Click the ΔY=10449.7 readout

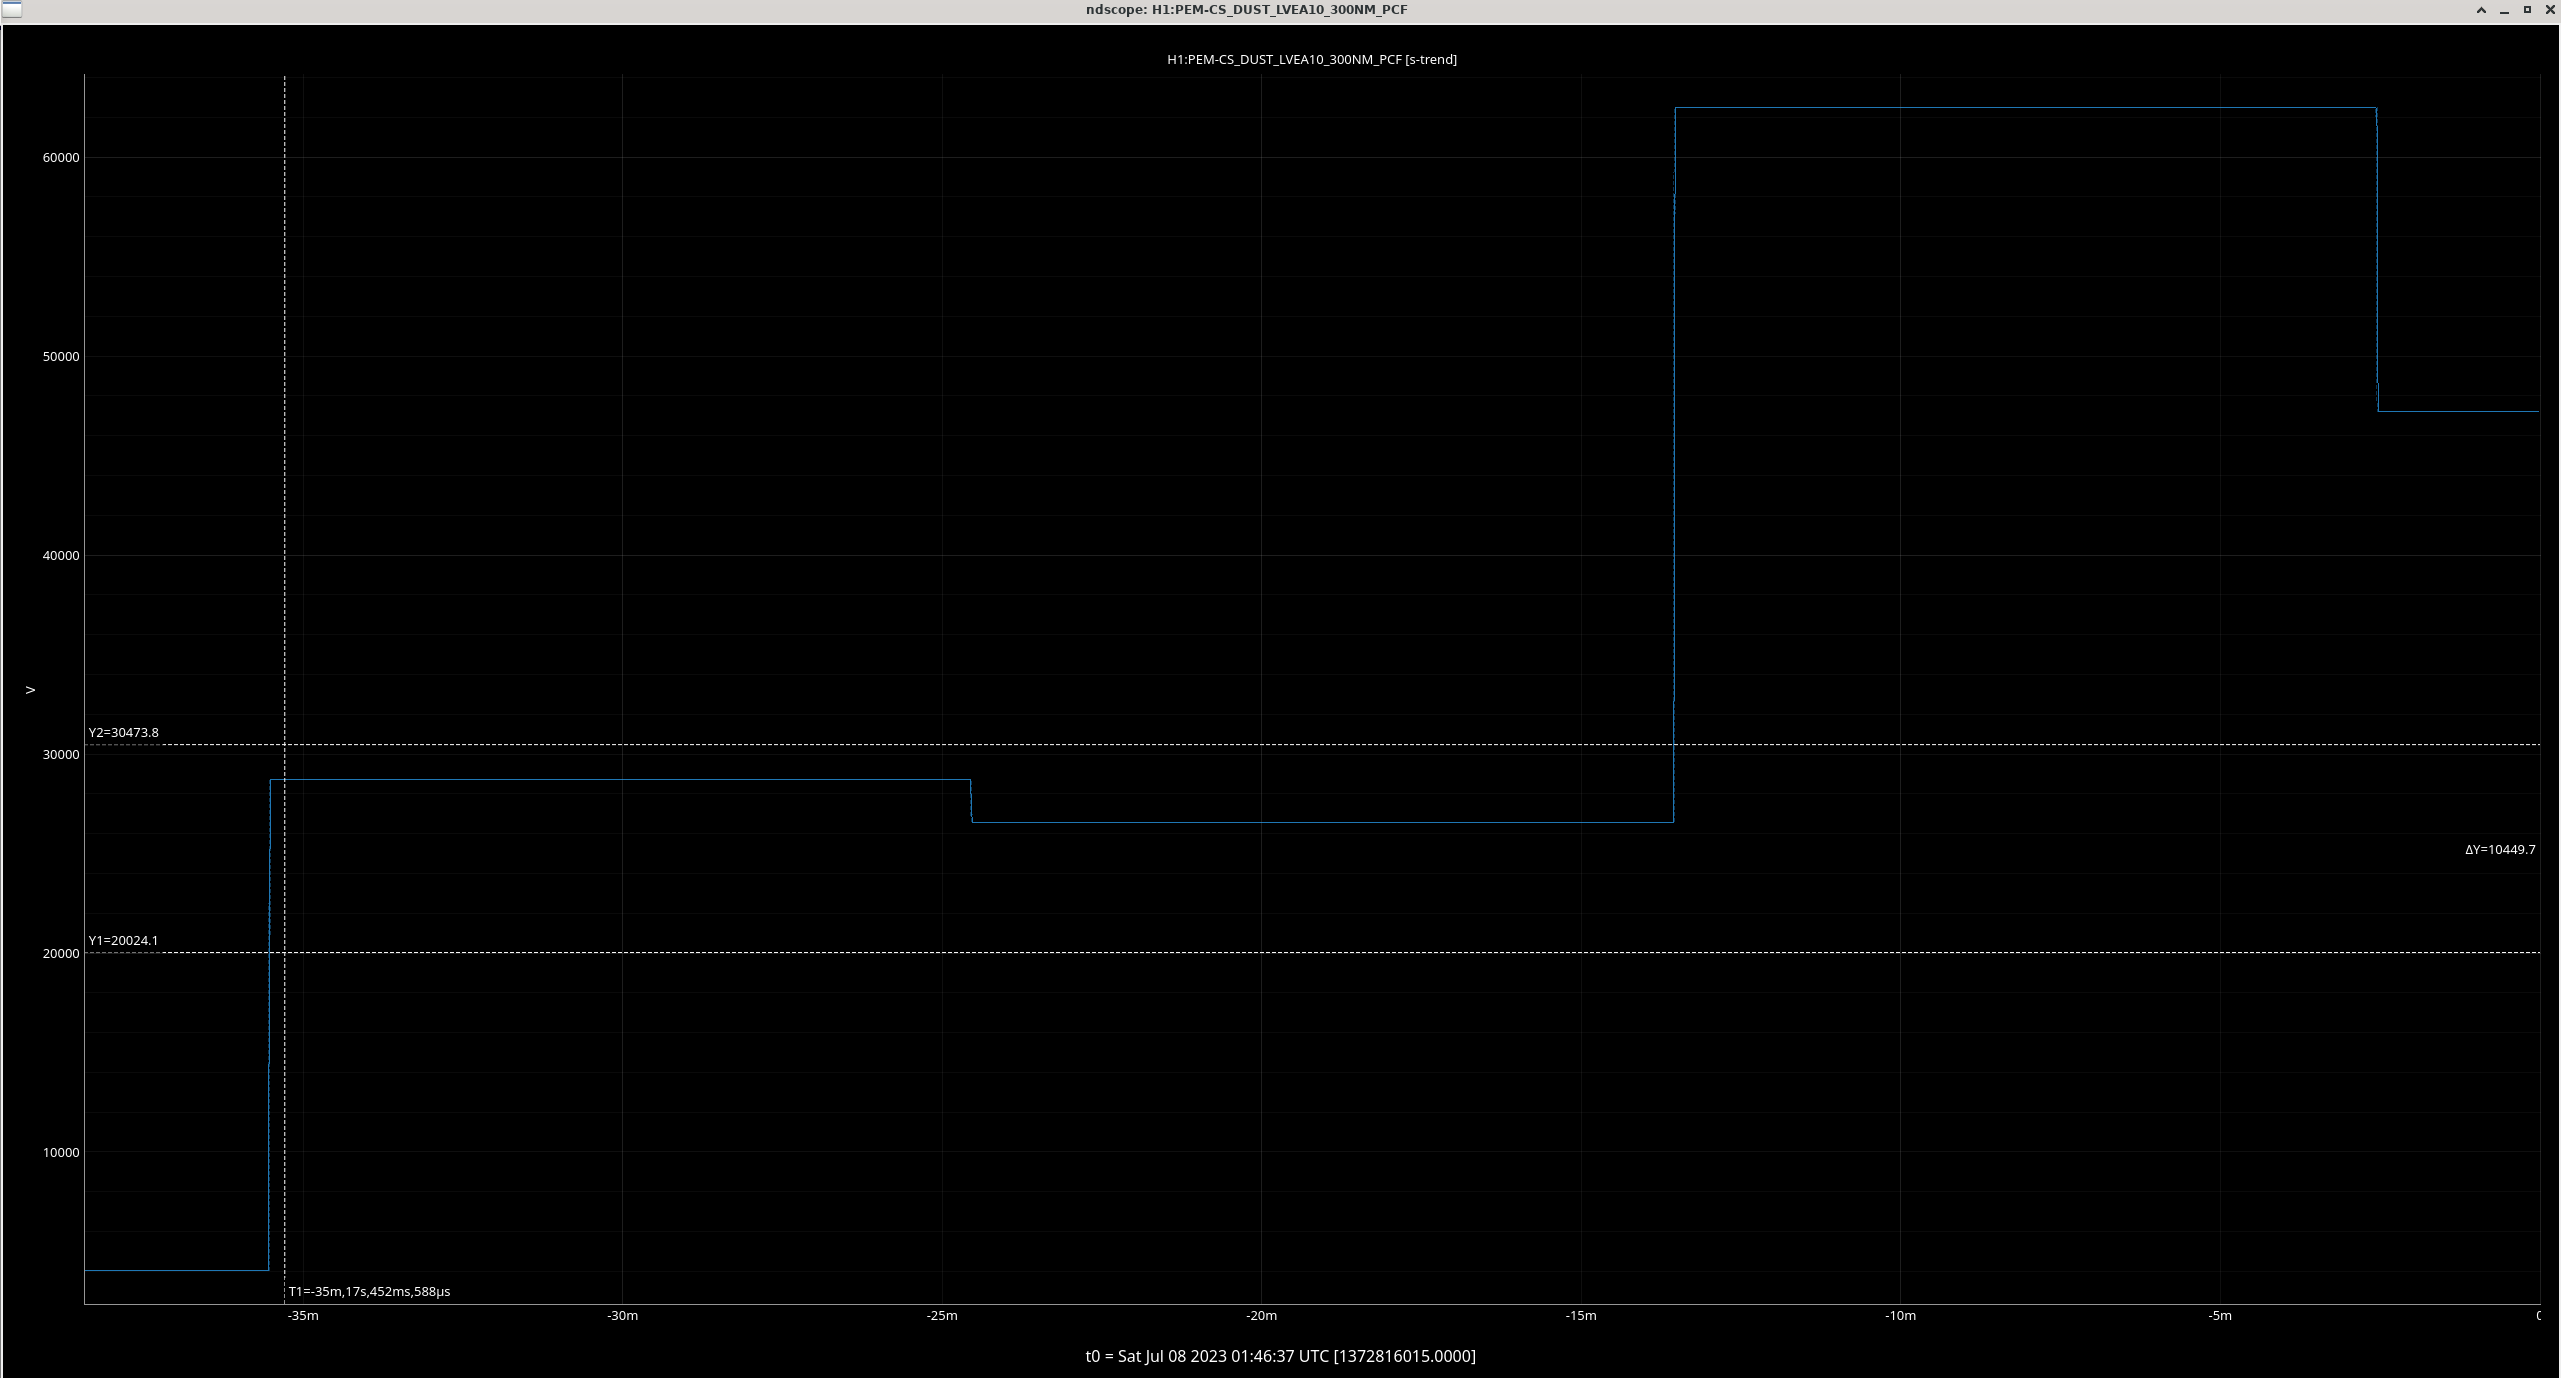2499,849
